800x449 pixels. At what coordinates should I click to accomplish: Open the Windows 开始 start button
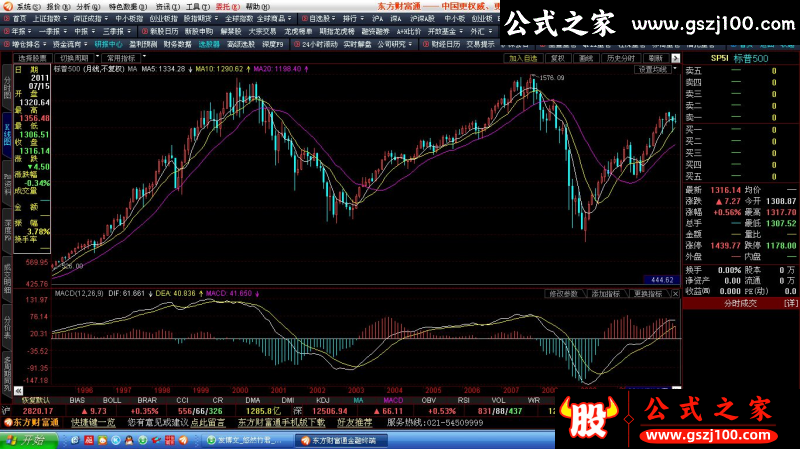coord(28,440)
